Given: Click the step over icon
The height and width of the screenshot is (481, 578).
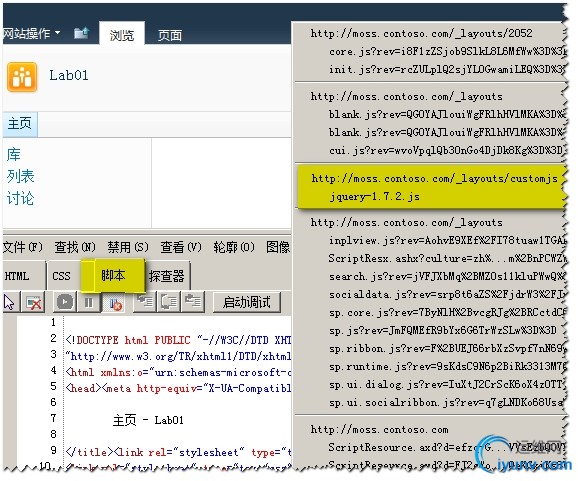Looking at the screenshot, I should 169,302.
